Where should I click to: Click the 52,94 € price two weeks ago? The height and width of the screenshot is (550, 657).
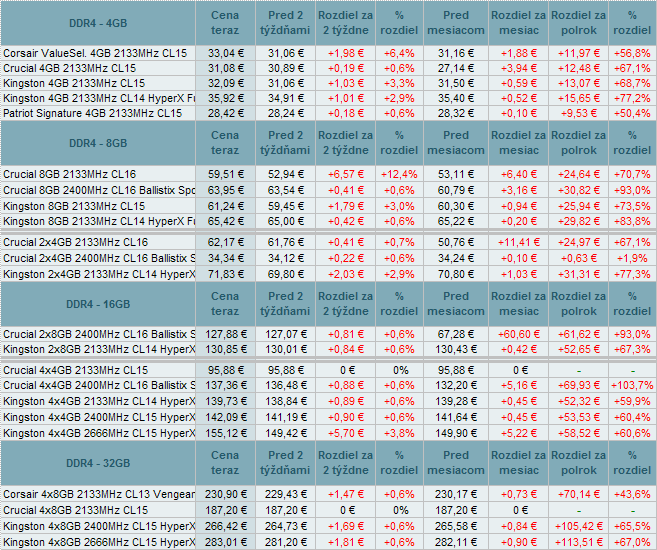pos(286,174)
